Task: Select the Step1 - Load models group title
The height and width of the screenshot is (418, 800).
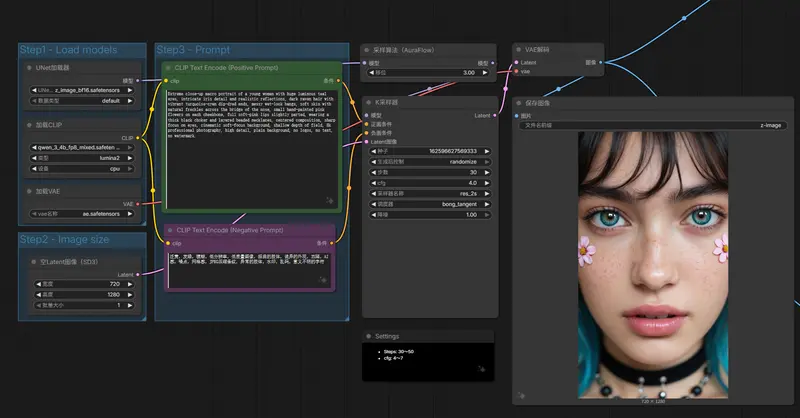Action: (x=68, y=50)
